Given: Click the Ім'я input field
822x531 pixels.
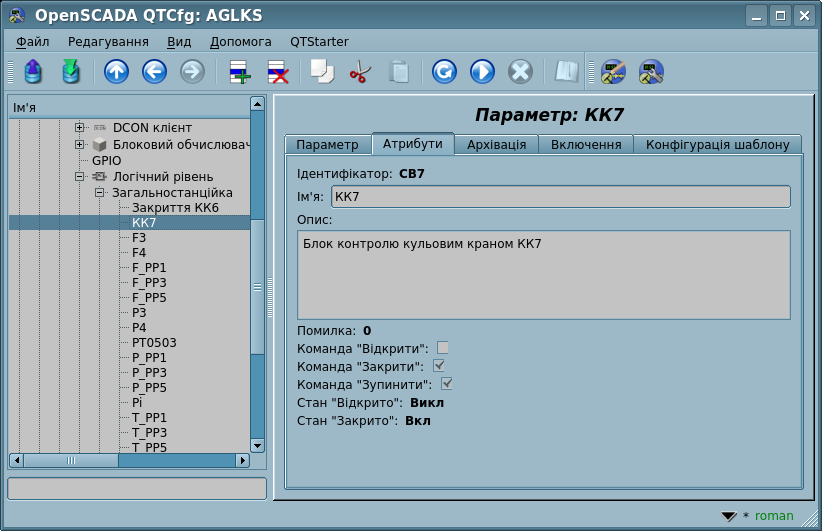Looking at the screenshot, I should (x=560, y=196).
